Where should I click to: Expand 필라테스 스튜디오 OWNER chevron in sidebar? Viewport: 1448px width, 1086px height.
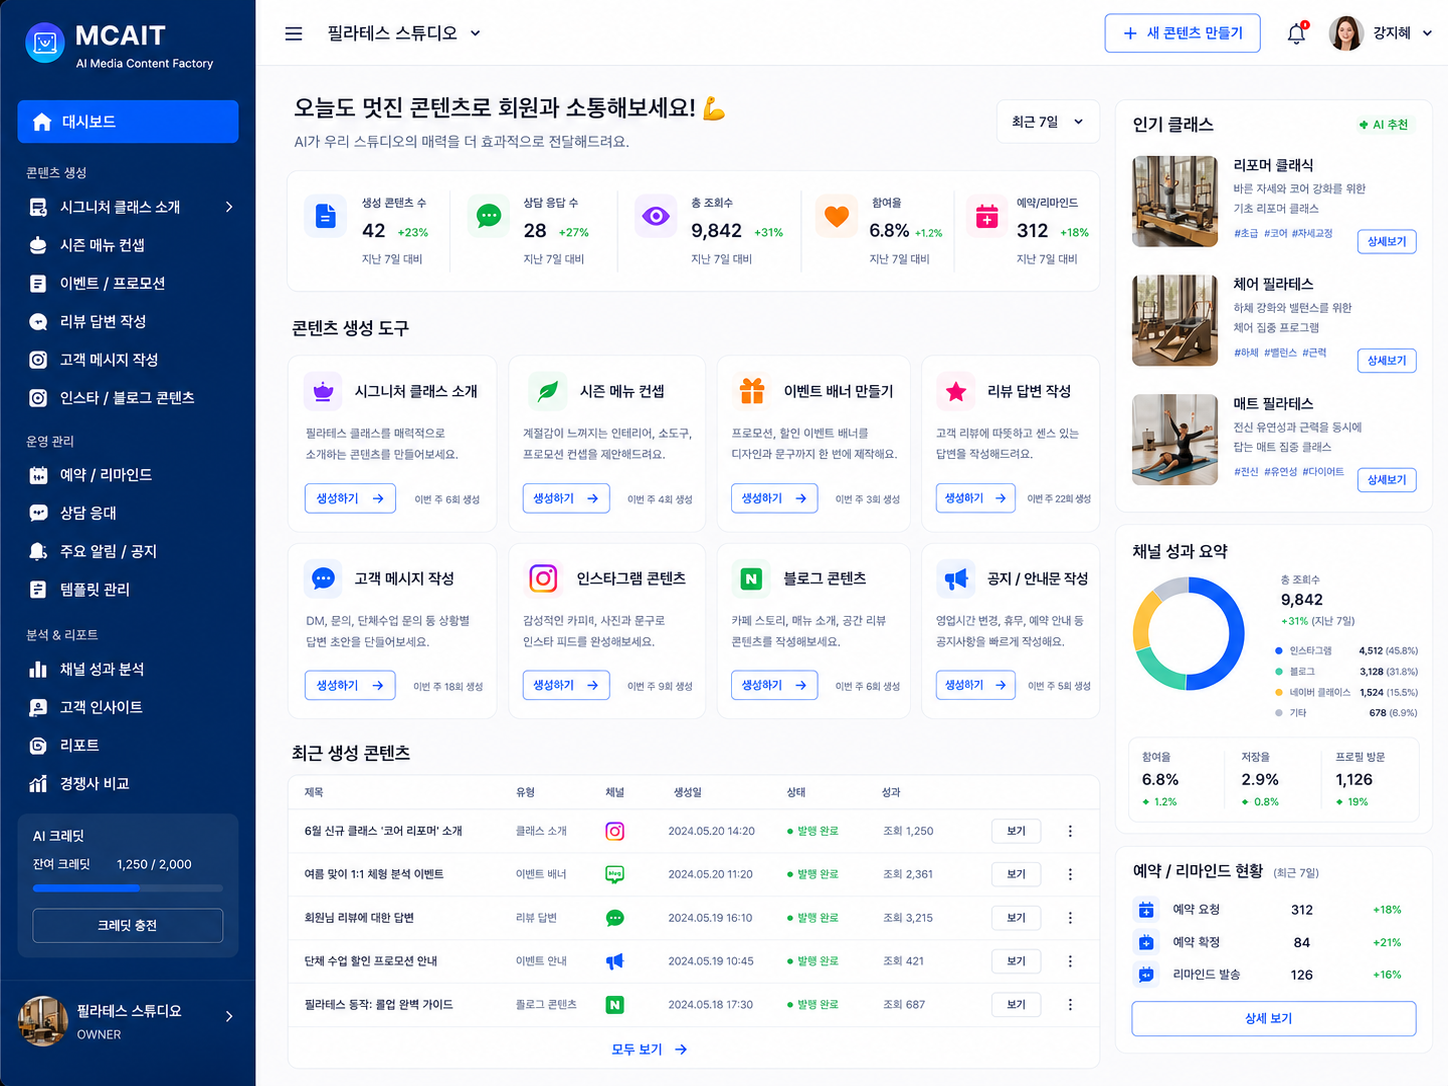tap(229, 1016)
